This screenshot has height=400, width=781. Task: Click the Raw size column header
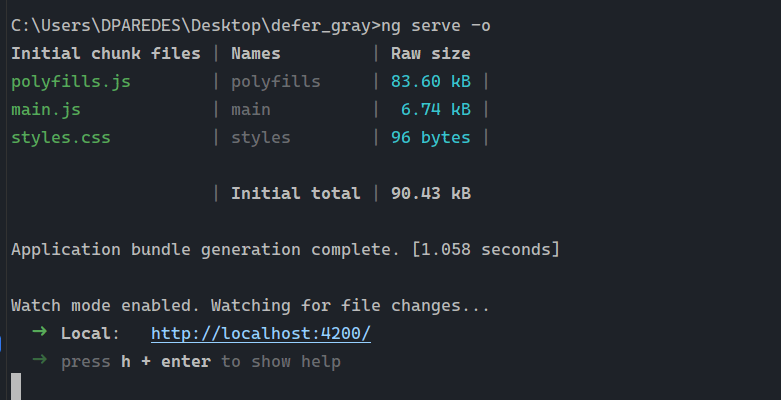[430, 53]
